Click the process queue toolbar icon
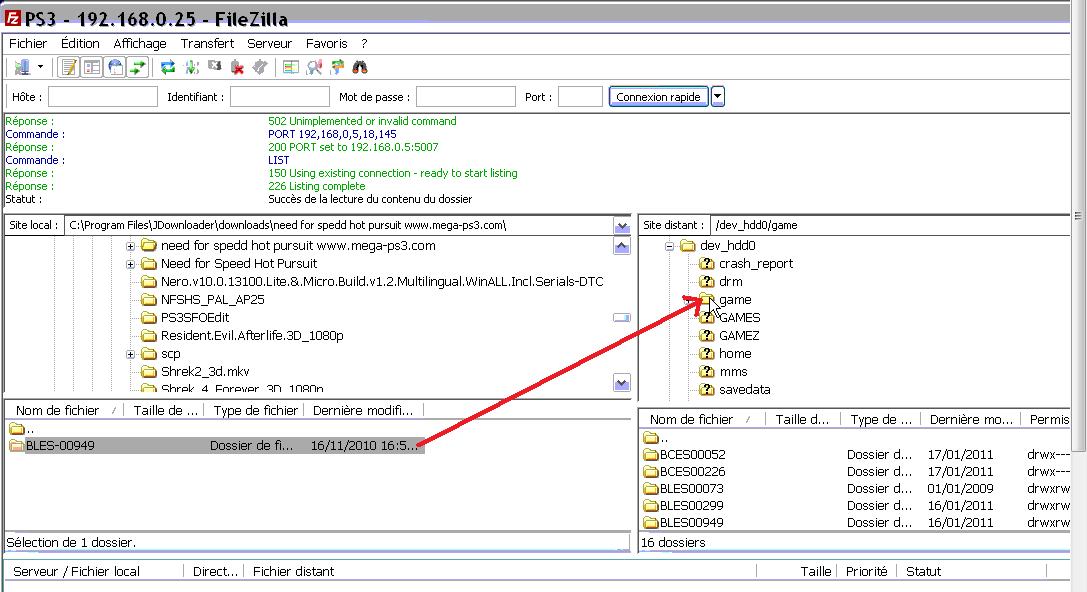The height and width of the screenshot is (592, 1087). [191, 67]
